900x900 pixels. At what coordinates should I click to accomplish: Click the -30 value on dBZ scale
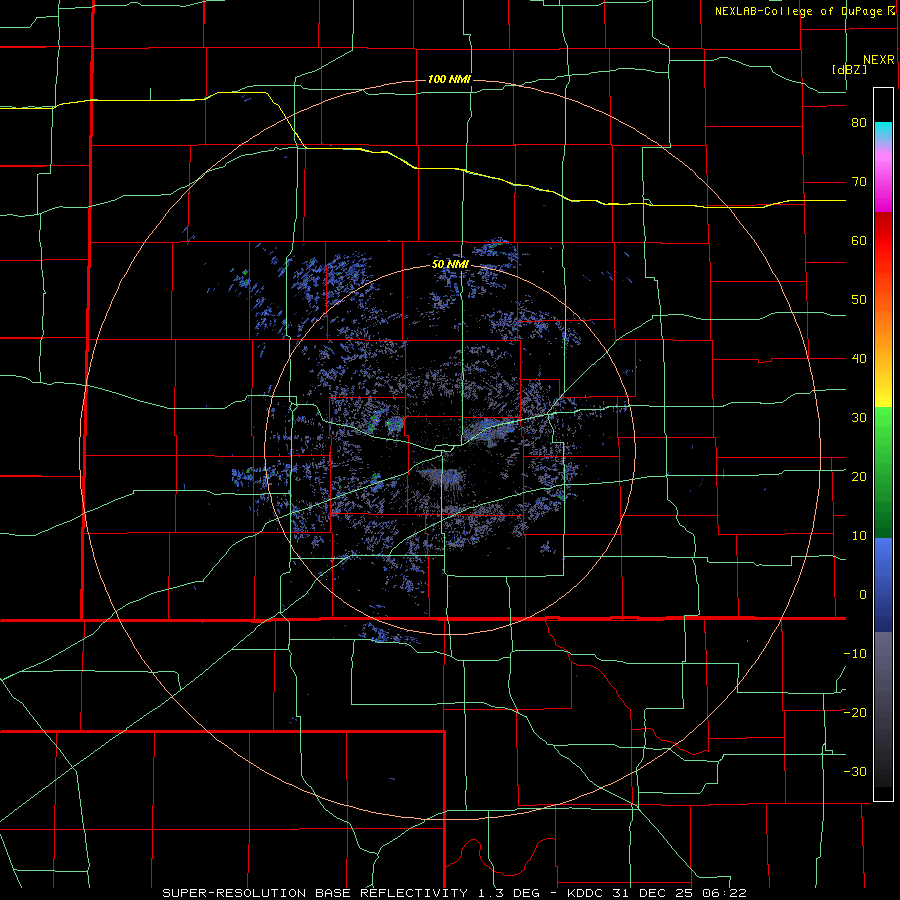point(855,771)
